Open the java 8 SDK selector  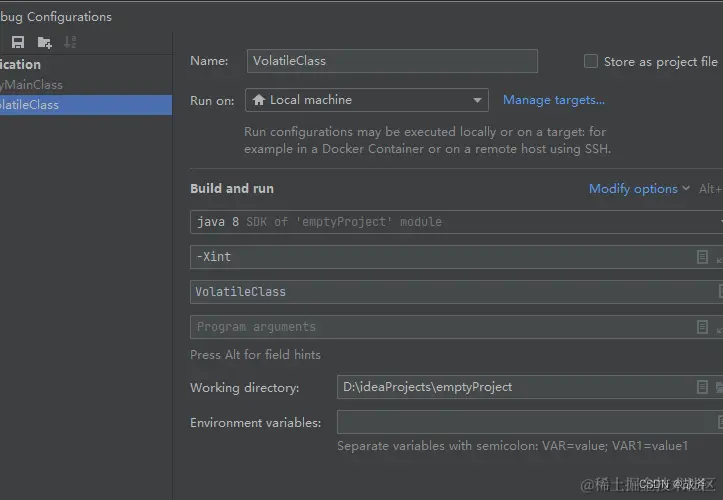pos(456,222)
